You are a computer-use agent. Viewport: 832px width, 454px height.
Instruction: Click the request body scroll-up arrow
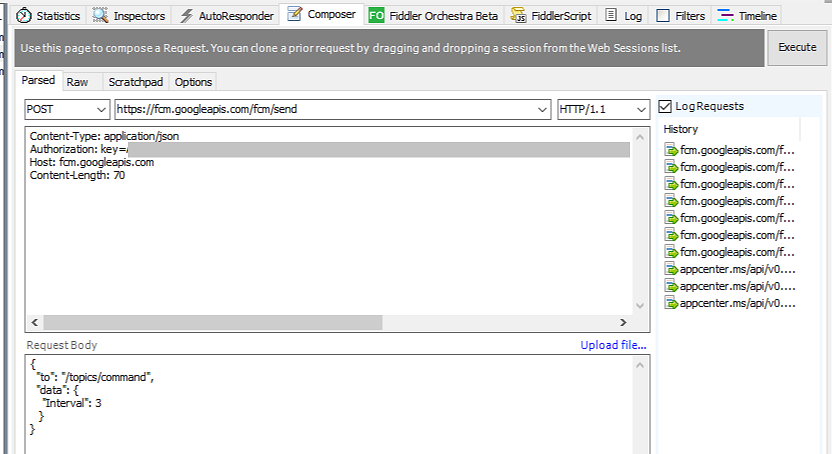pos(640,365)
